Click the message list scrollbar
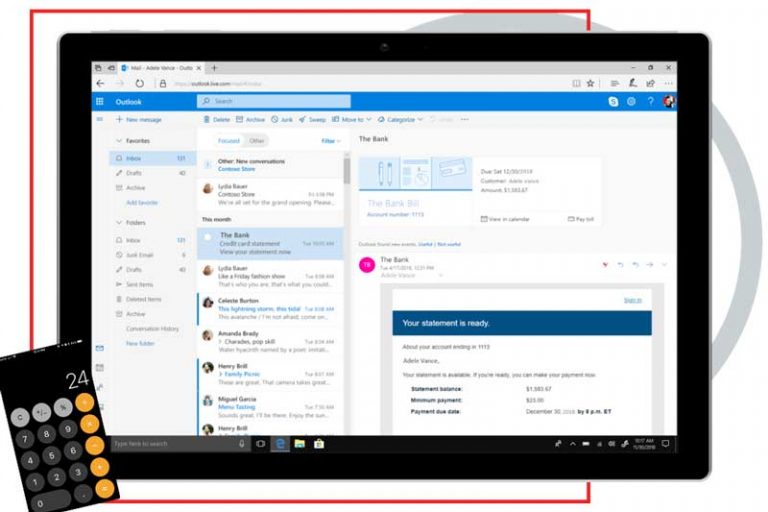The height and width of the screenshot is (512, 768). pyautogui.click(x=347, y=171)
